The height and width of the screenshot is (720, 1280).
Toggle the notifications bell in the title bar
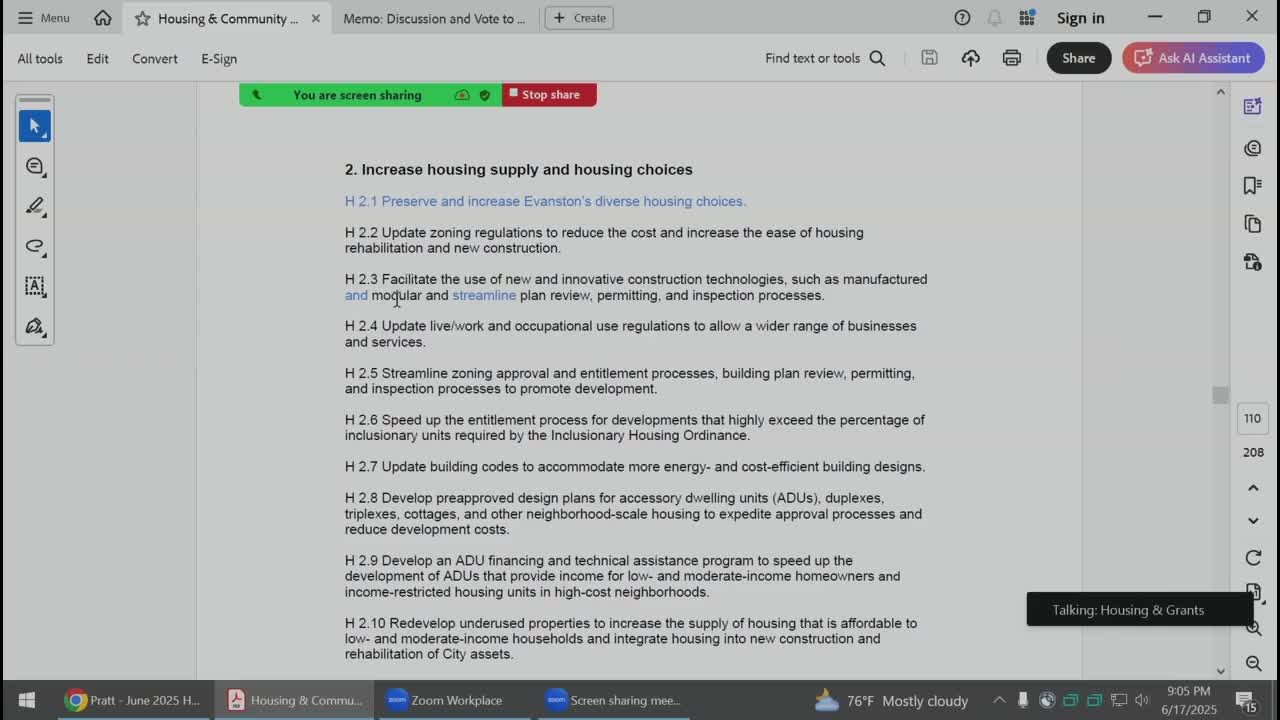[994, 17]
